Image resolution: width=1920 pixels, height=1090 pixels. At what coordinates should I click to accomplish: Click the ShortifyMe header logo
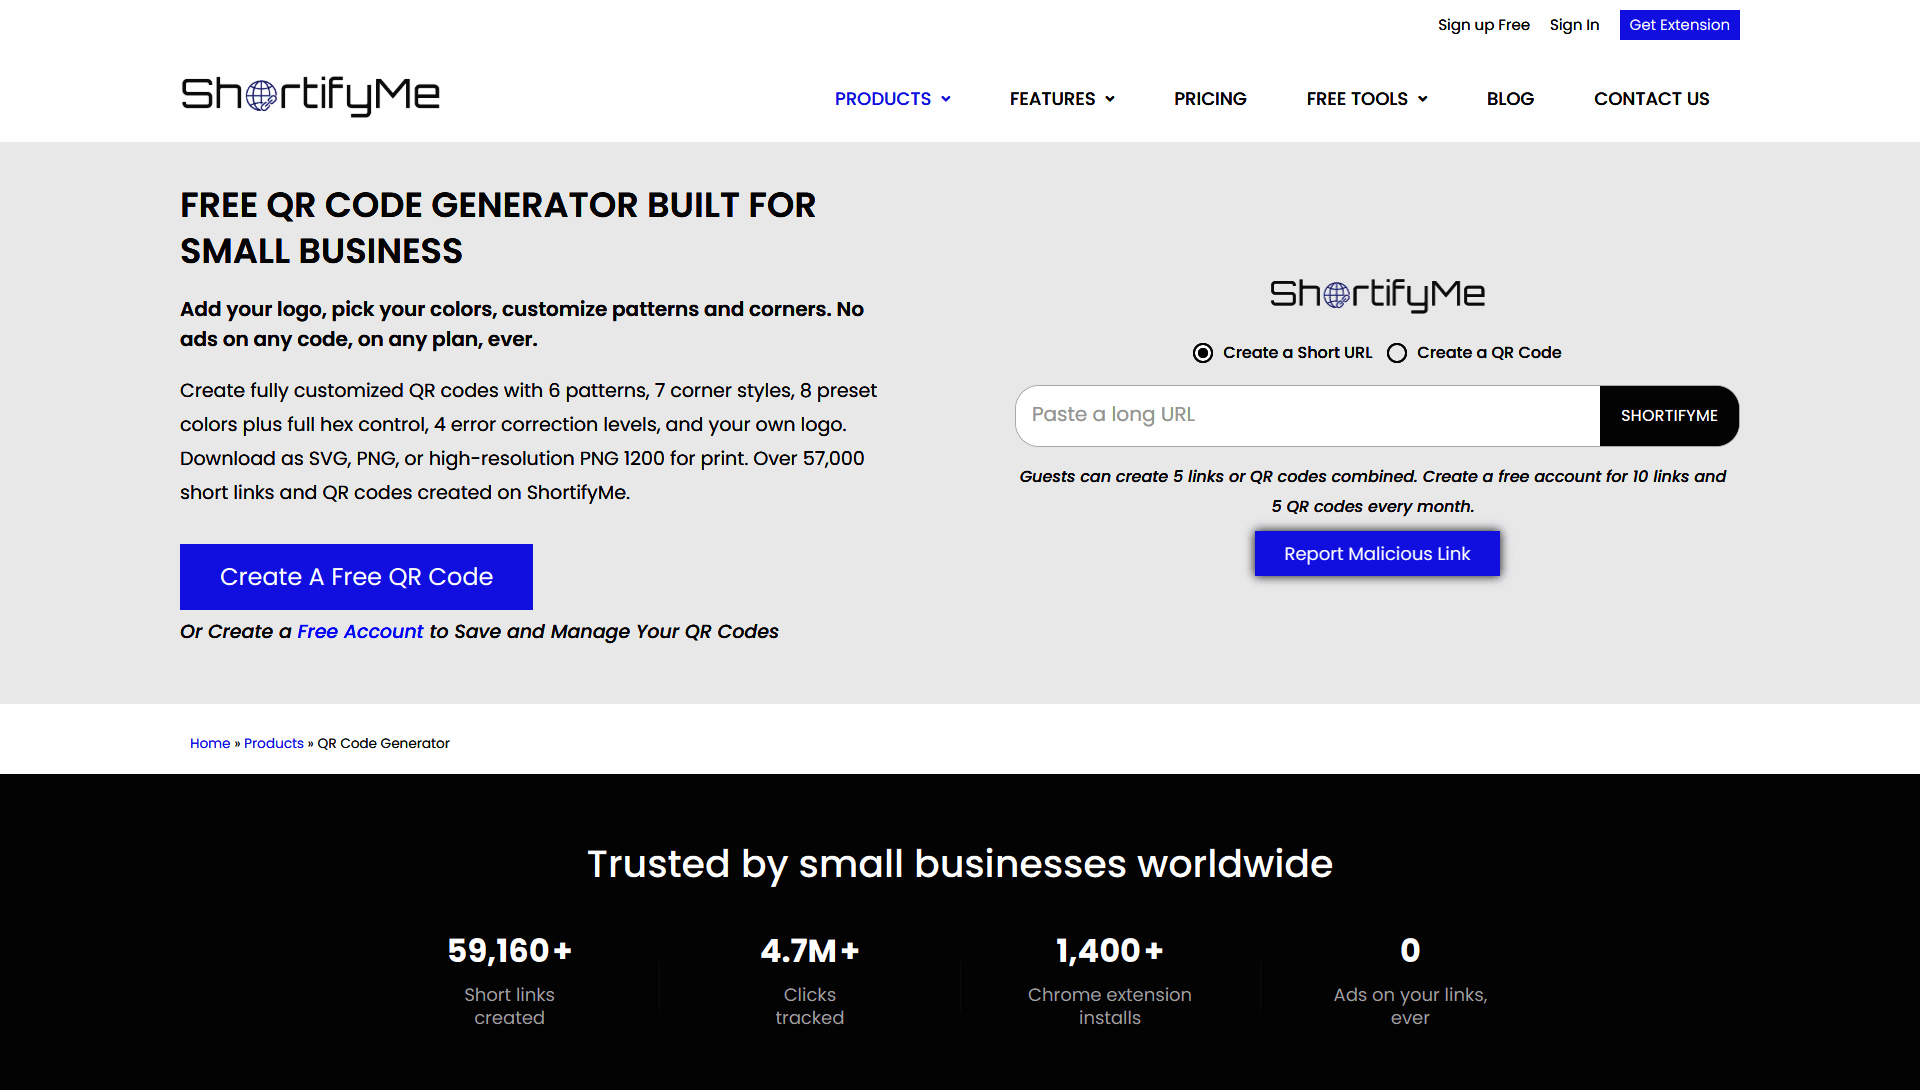pos(310,96)
